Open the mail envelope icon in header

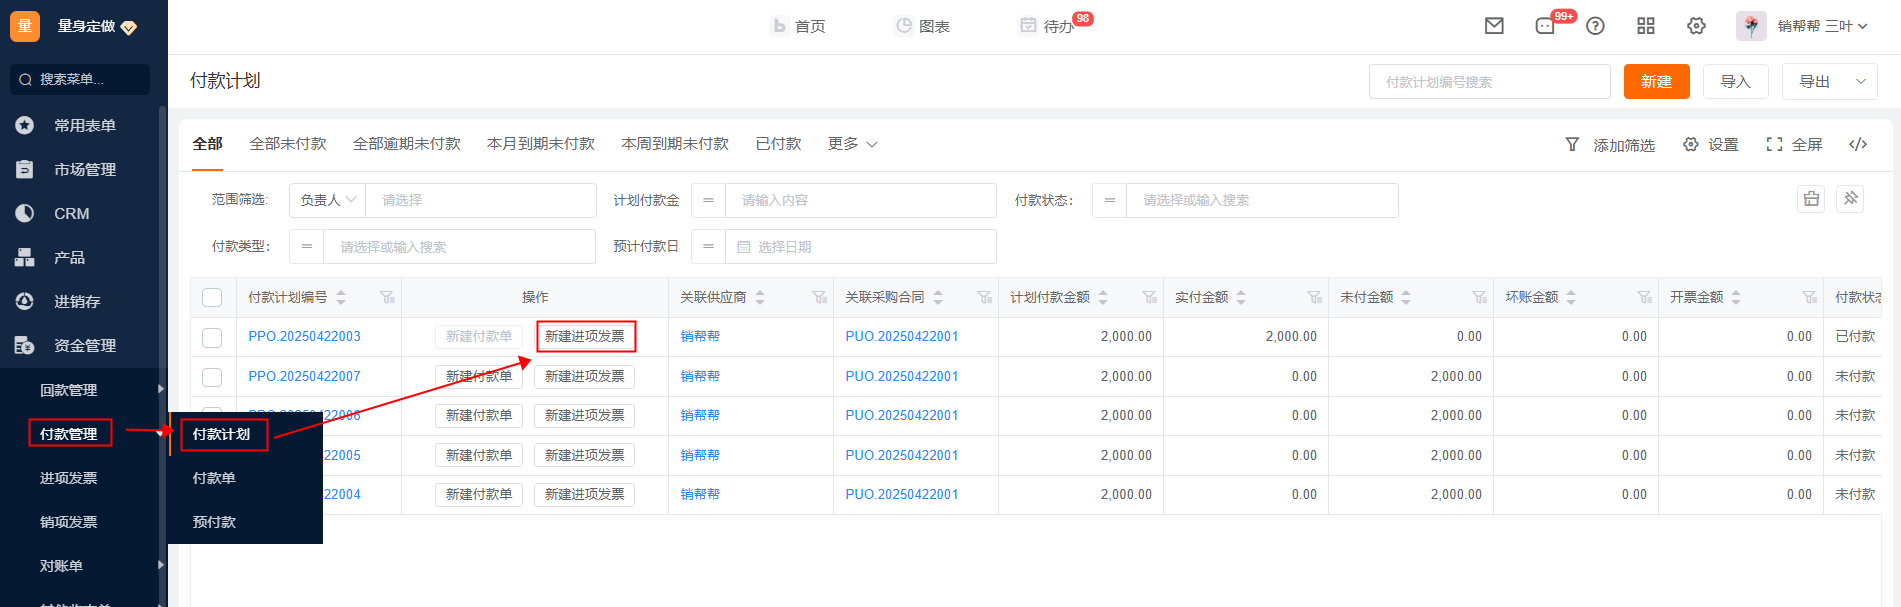[x=1494, y=26]
